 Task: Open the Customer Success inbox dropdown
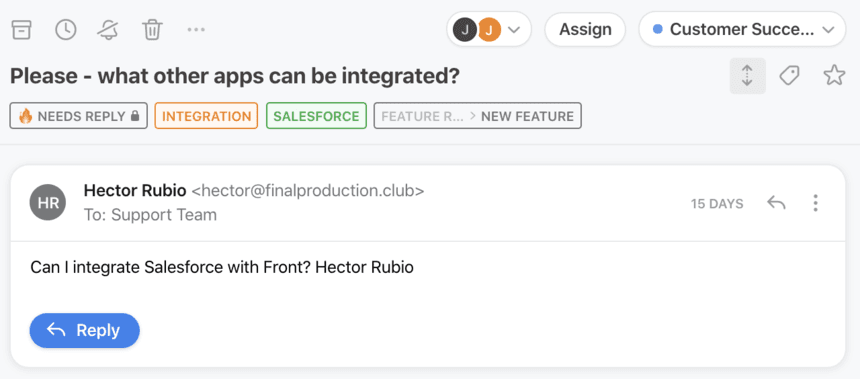tap(742, 29)
